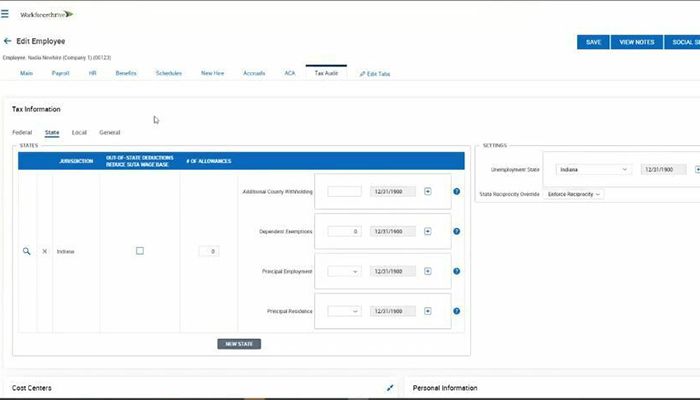Click the NEW STATE button
The width and height of the screenshot is (700, 400).
point(239,344)
